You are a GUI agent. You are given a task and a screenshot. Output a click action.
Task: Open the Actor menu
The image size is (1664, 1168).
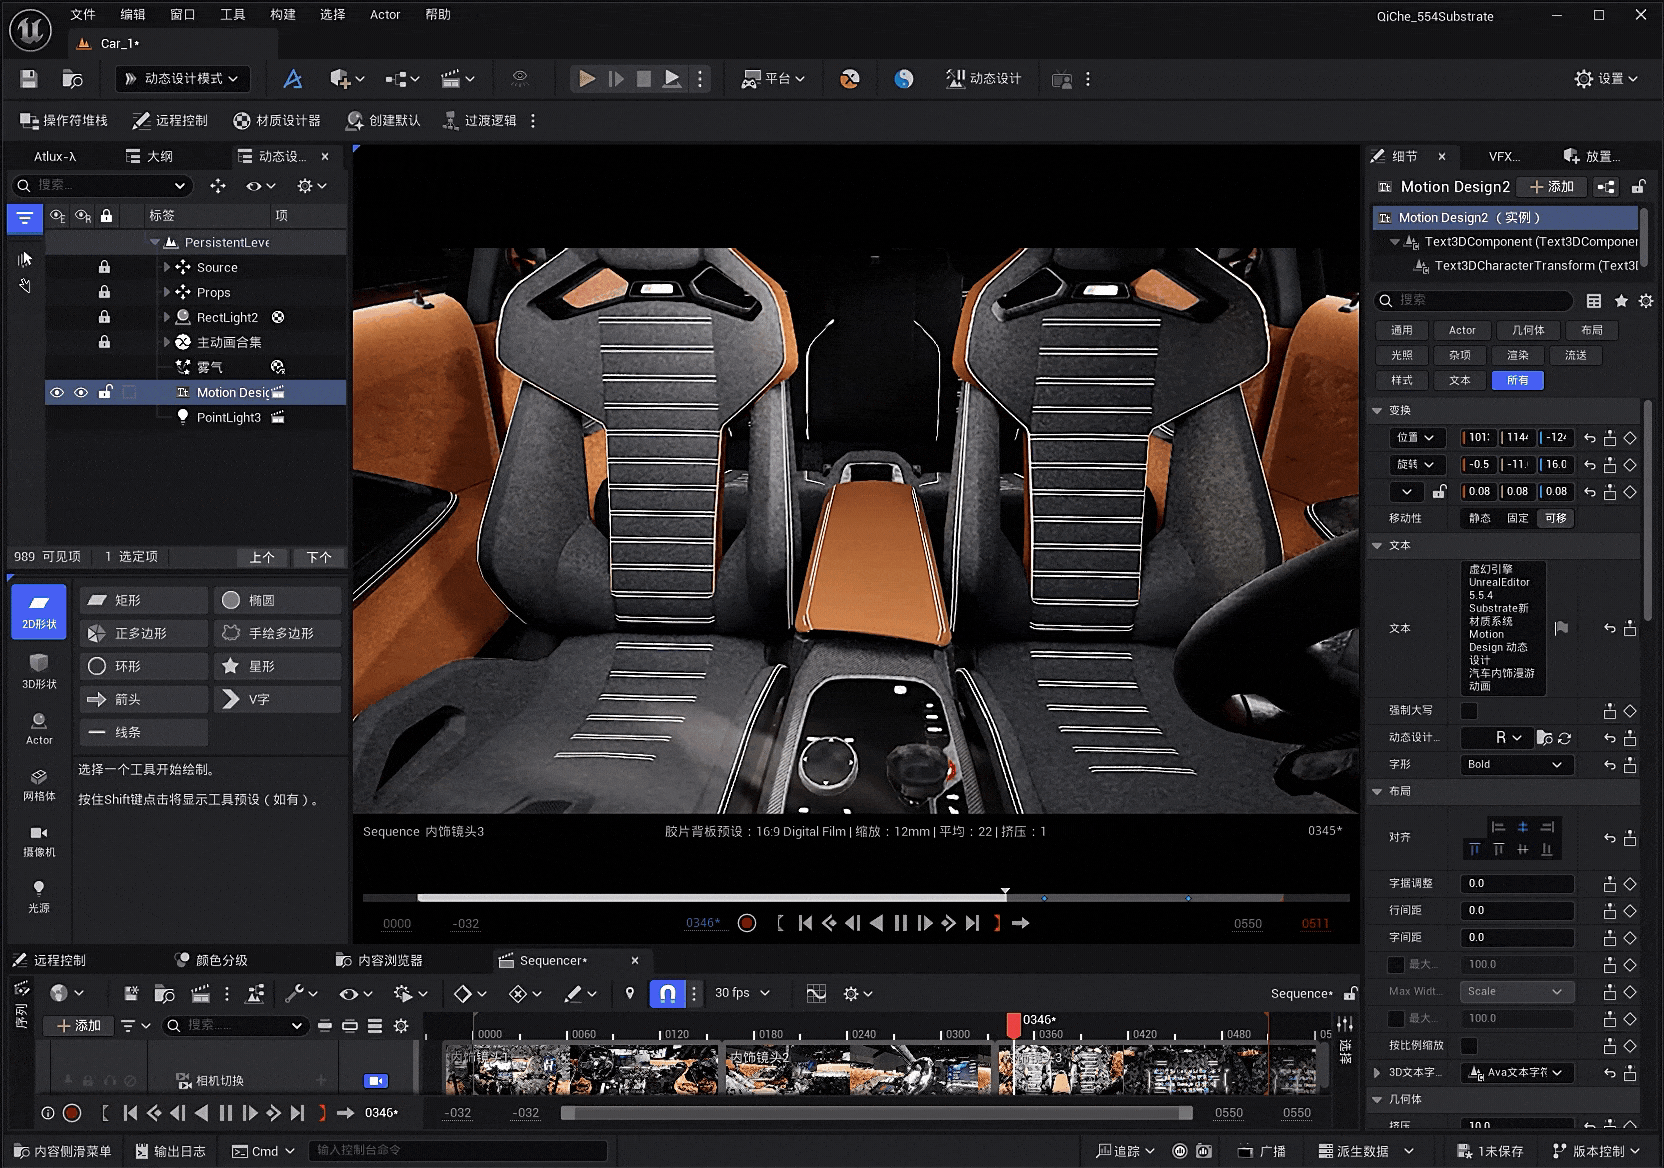coord(385,15)
